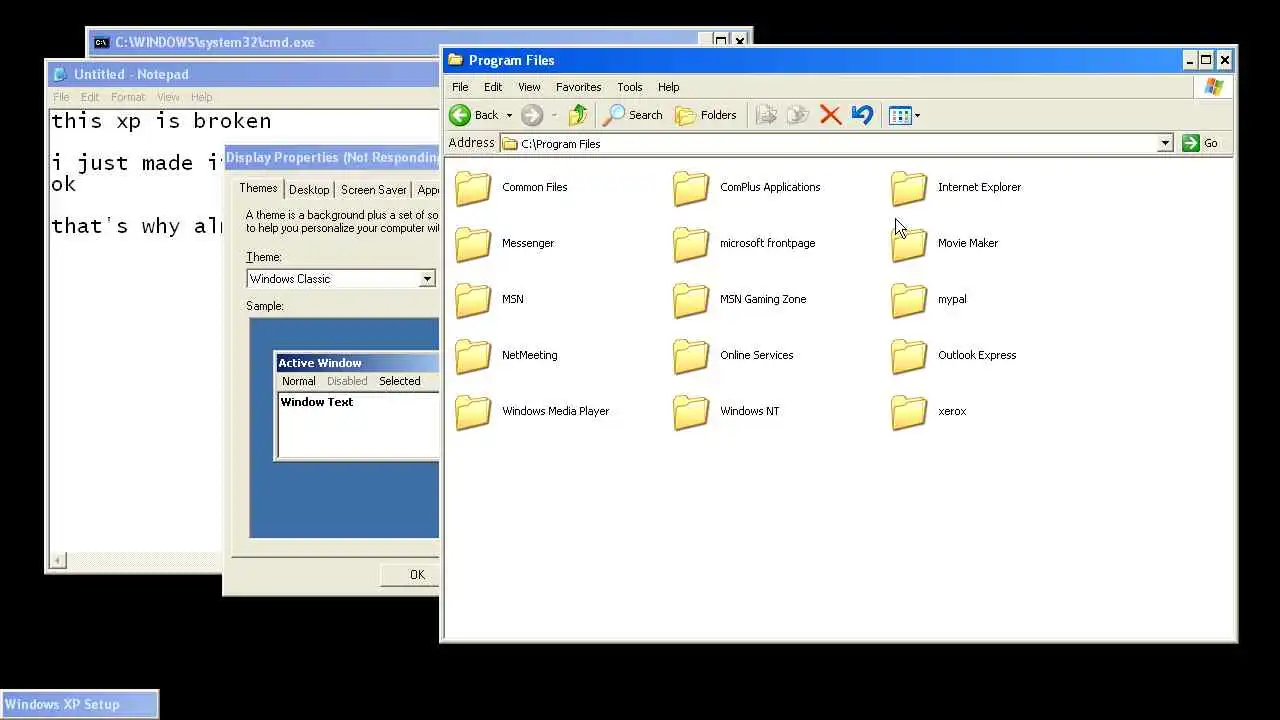Select the MSN Gaming Zone folder icon
Screen dimensions: 1280x720
[x=691, y=299]
